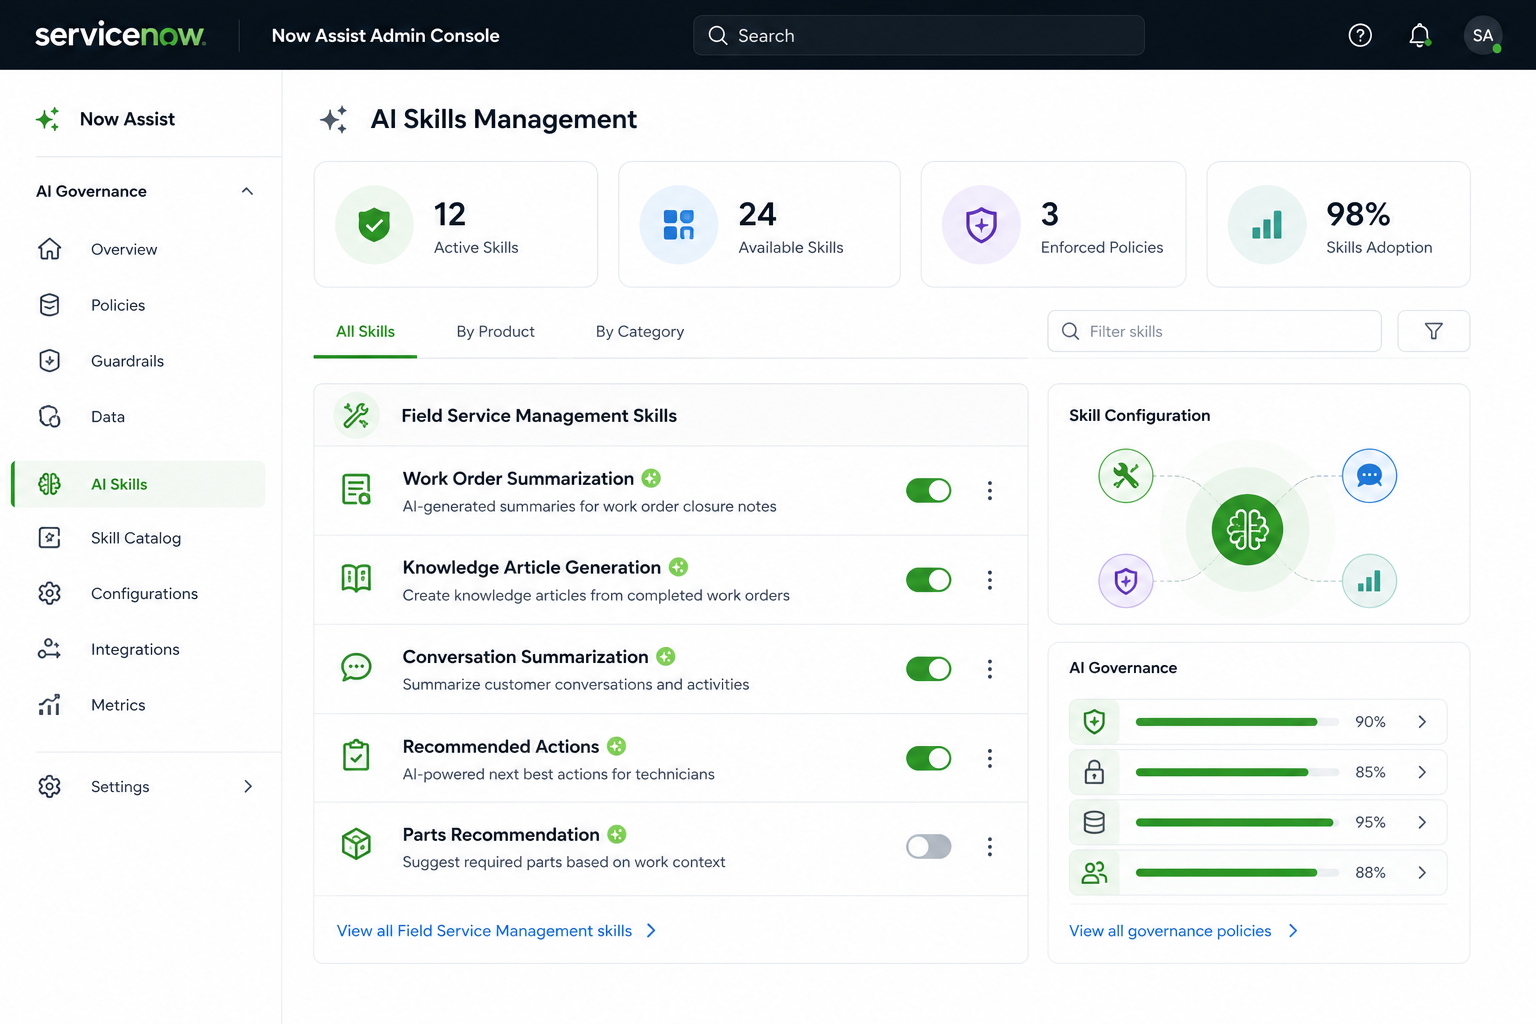
Task: Click the Enforced Policies shield icon
Action: pyautogui.click(x=981, y=224)
